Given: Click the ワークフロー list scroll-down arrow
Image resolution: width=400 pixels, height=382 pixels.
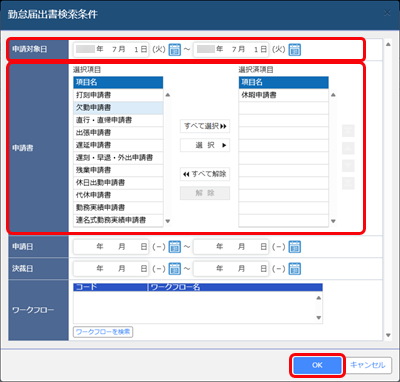Looking at the screenshot, I should 319,317.
